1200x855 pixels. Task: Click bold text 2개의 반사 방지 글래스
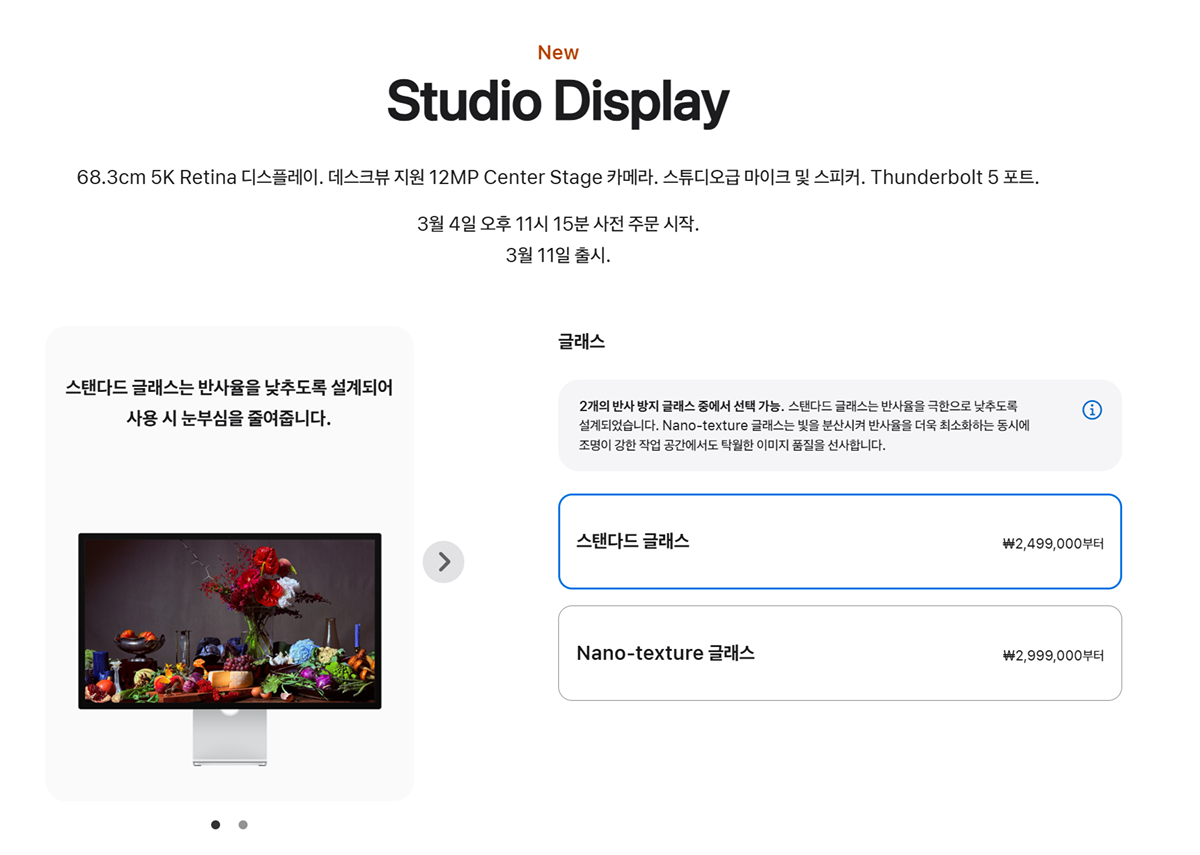pyautogui.click(x=680, y=406)
